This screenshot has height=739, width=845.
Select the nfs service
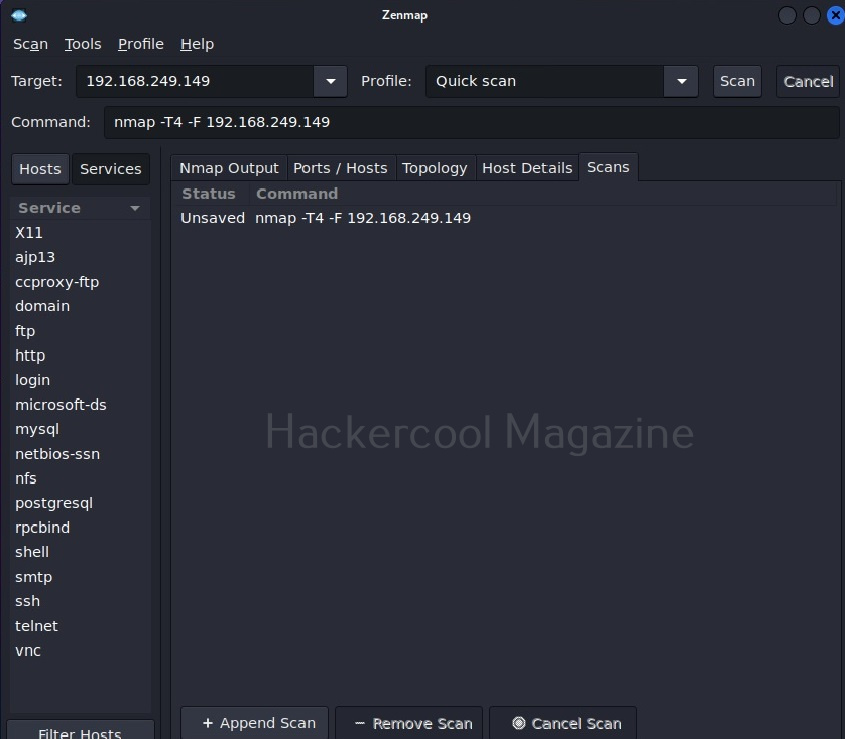80,478
